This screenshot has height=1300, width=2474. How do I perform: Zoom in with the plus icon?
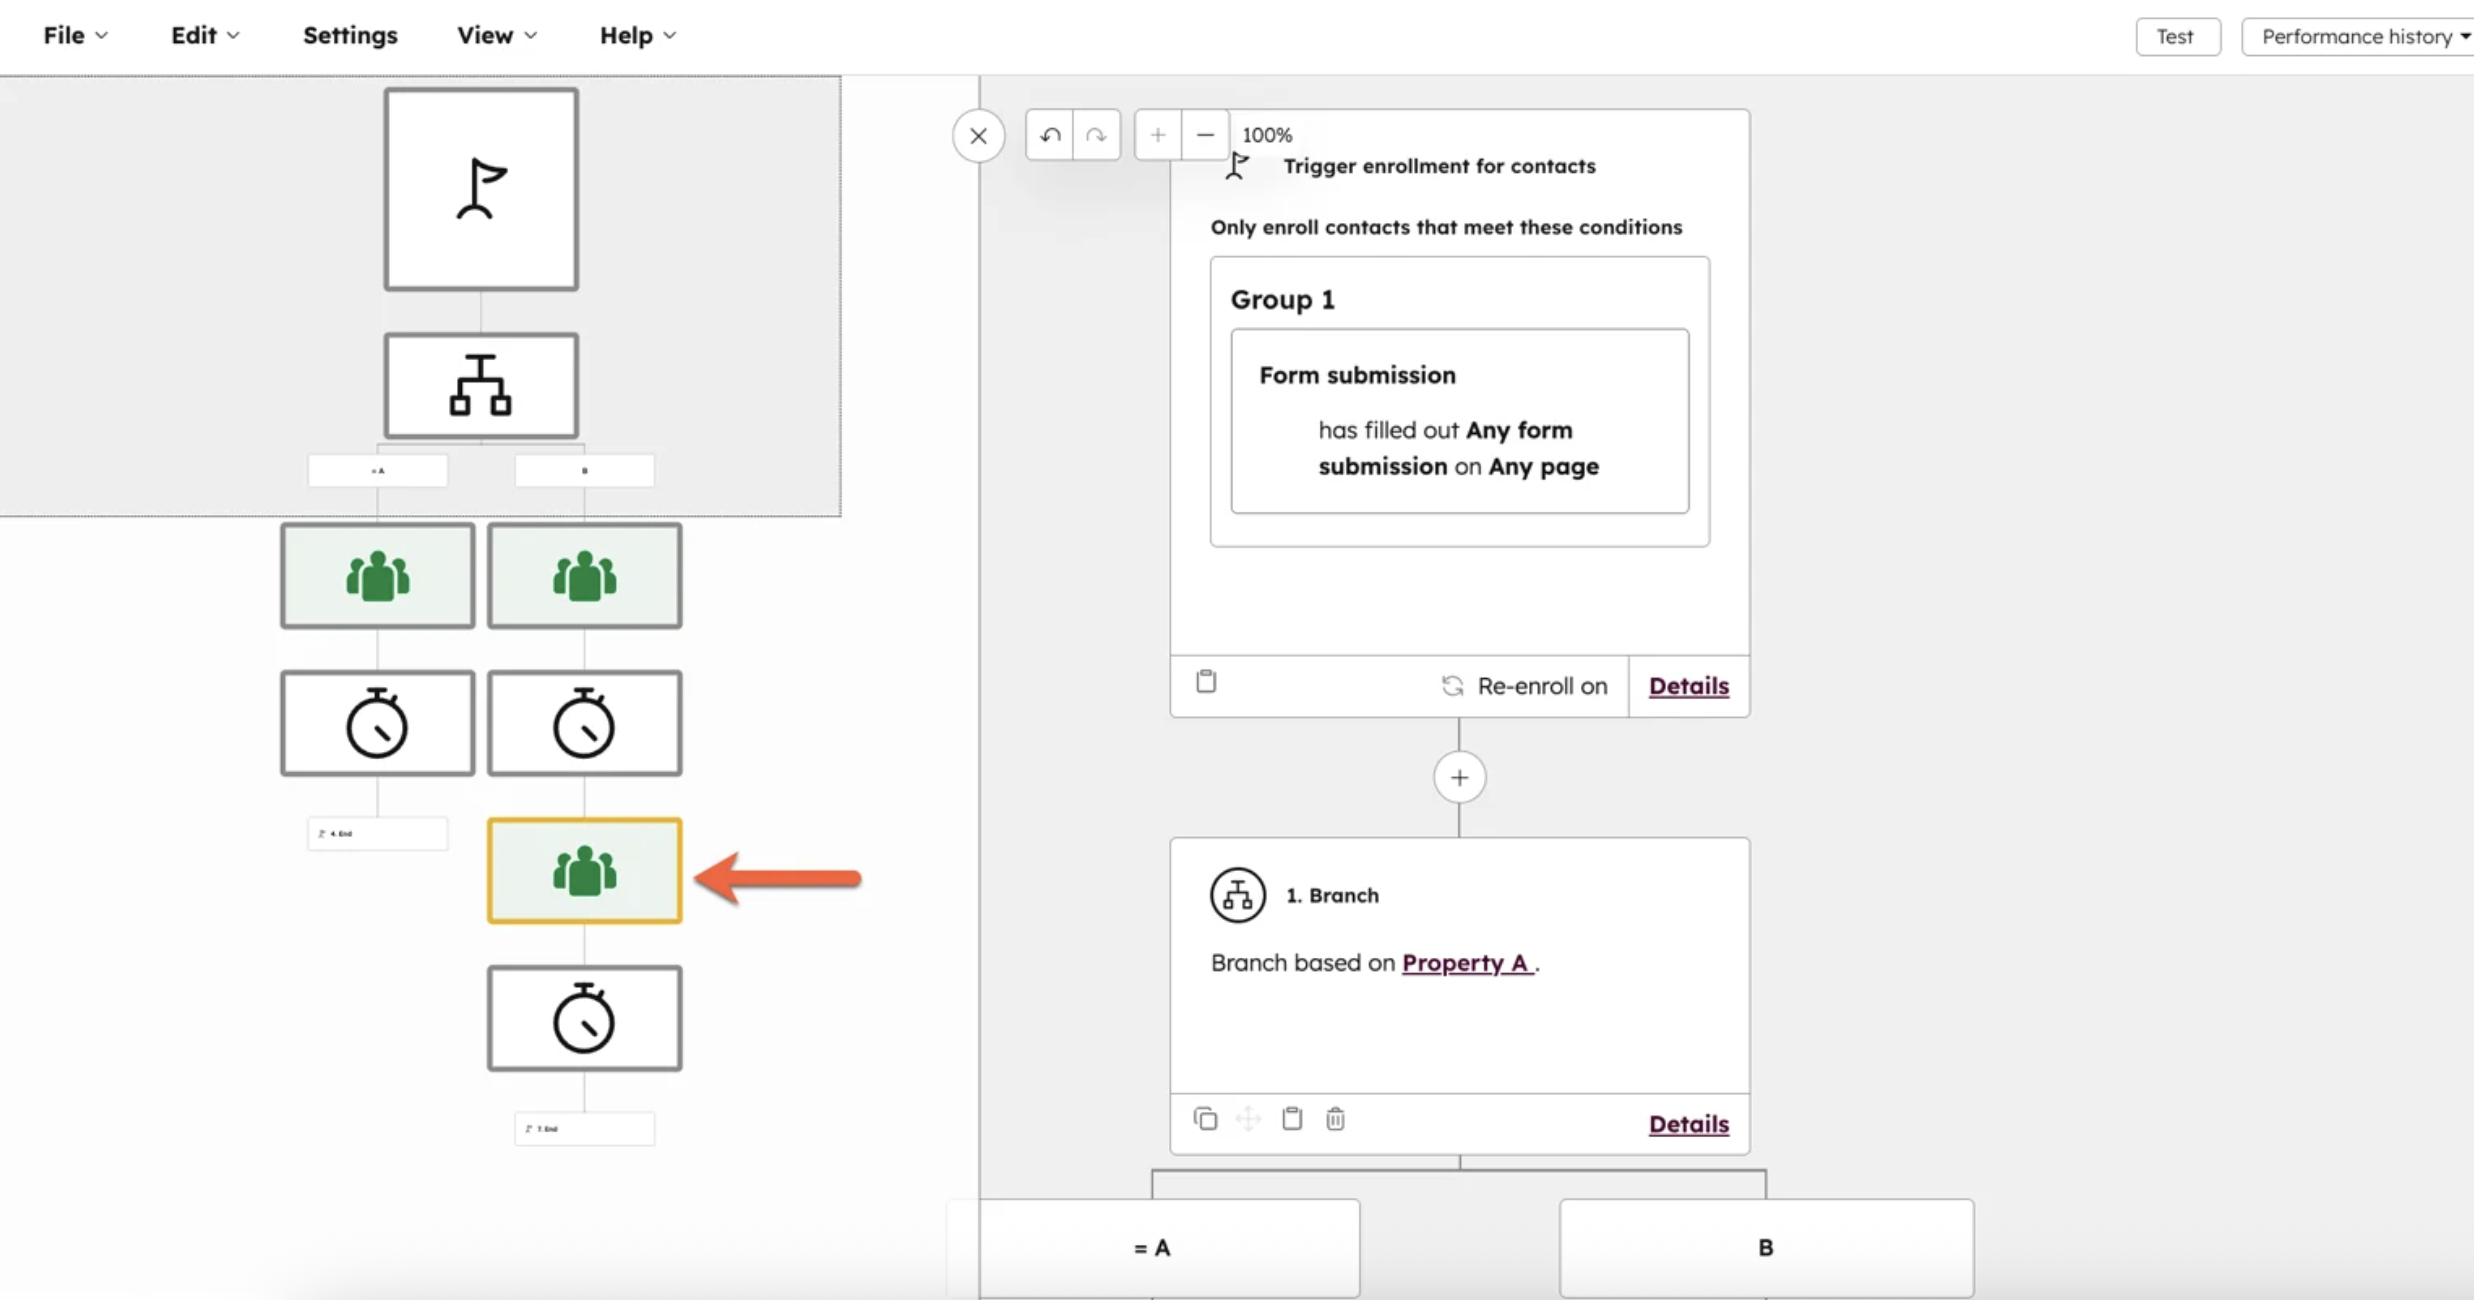coord(1158,135)
